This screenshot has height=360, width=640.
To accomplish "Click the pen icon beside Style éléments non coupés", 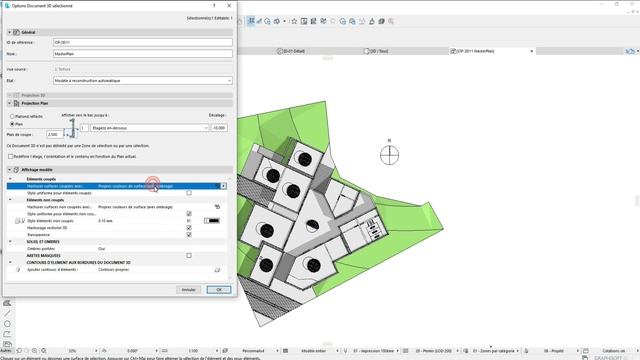I will click(23, 221).
